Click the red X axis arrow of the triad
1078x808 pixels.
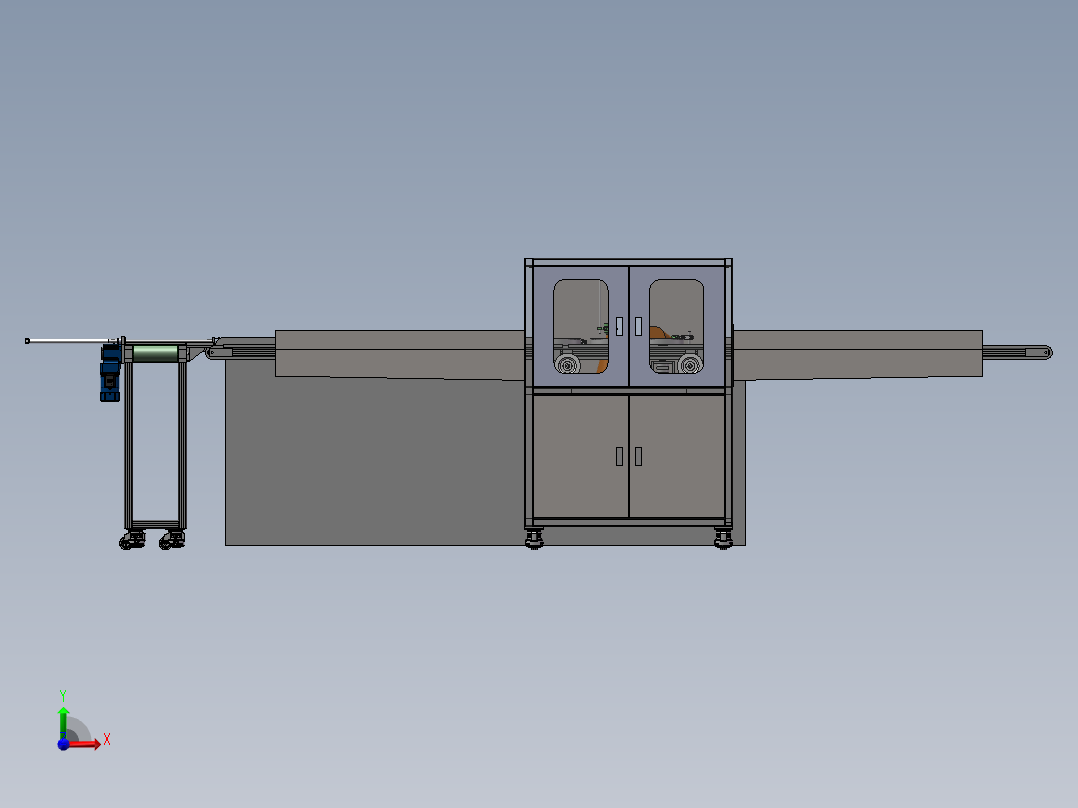coord(85,744)
